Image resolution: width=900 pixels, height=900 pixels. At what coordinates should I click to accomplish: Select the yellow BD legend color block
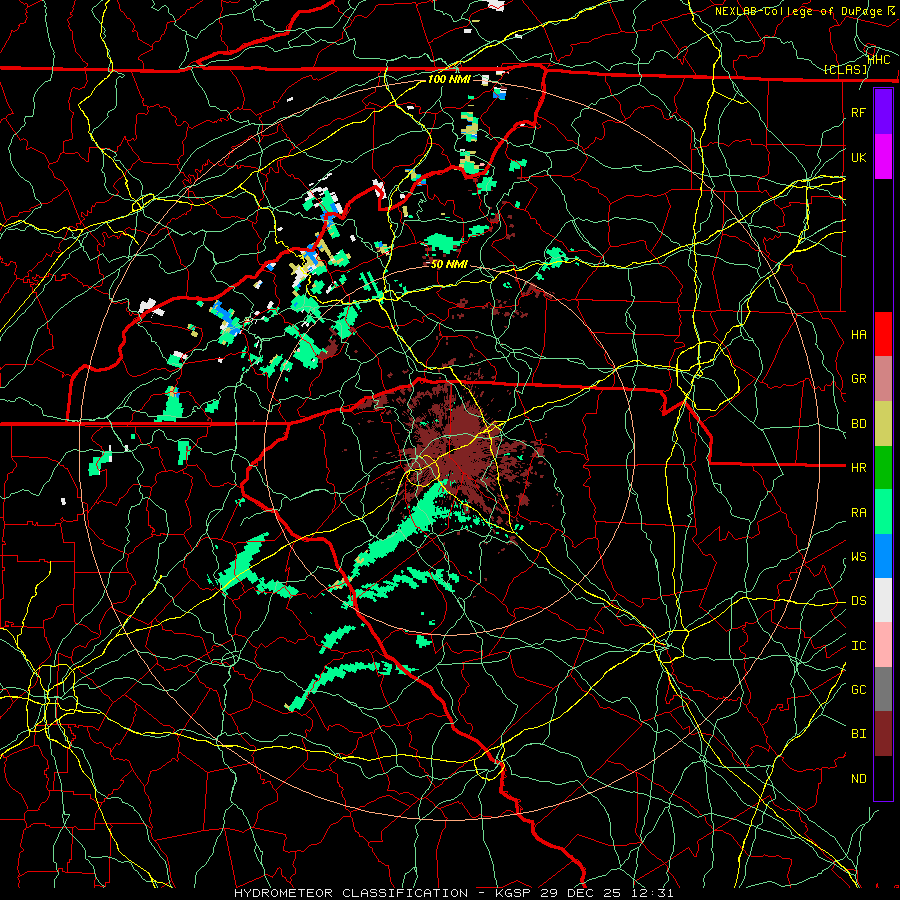[883, 424]
